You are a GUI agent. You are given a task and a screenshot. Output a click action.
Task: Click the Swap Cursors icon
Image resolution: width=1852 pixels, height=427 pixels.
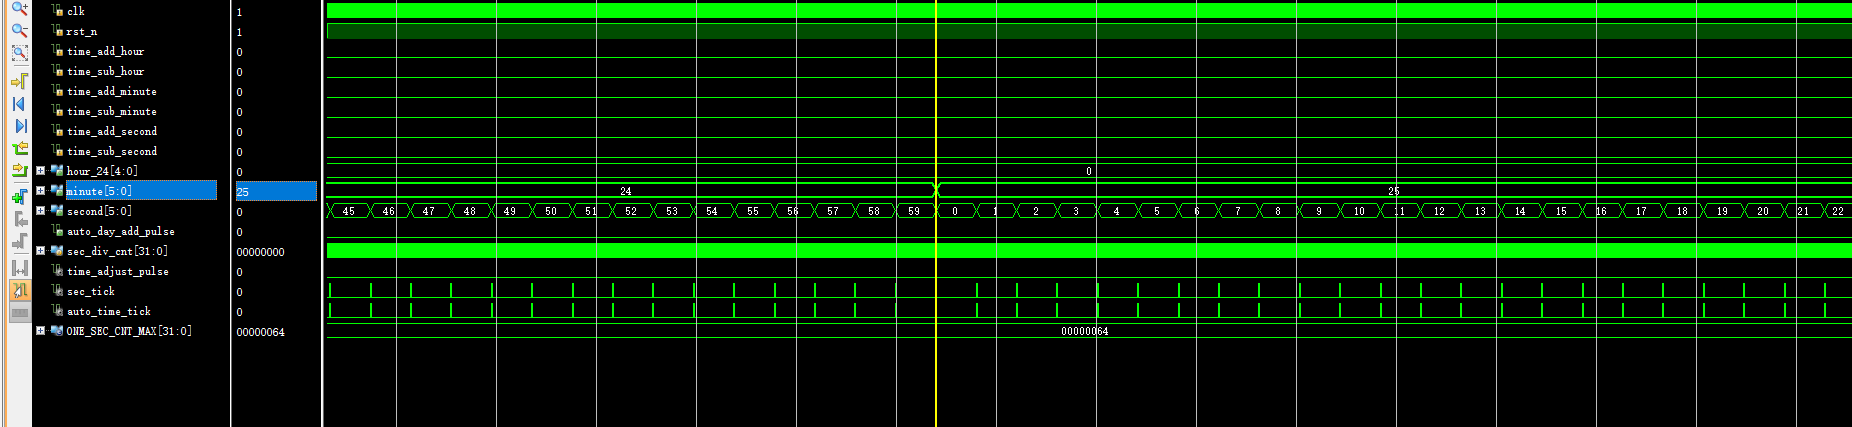pos(19,267)
